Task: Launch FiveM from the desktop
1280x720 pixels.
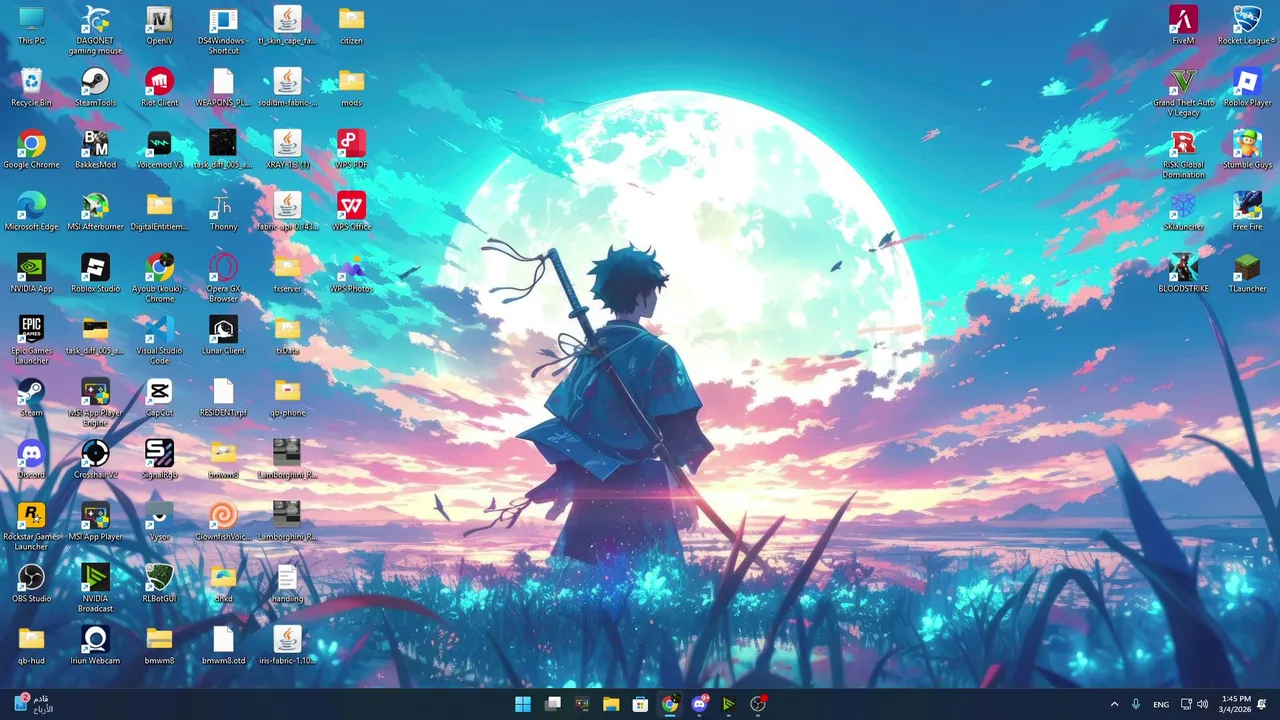Action: coord(1183,26)
